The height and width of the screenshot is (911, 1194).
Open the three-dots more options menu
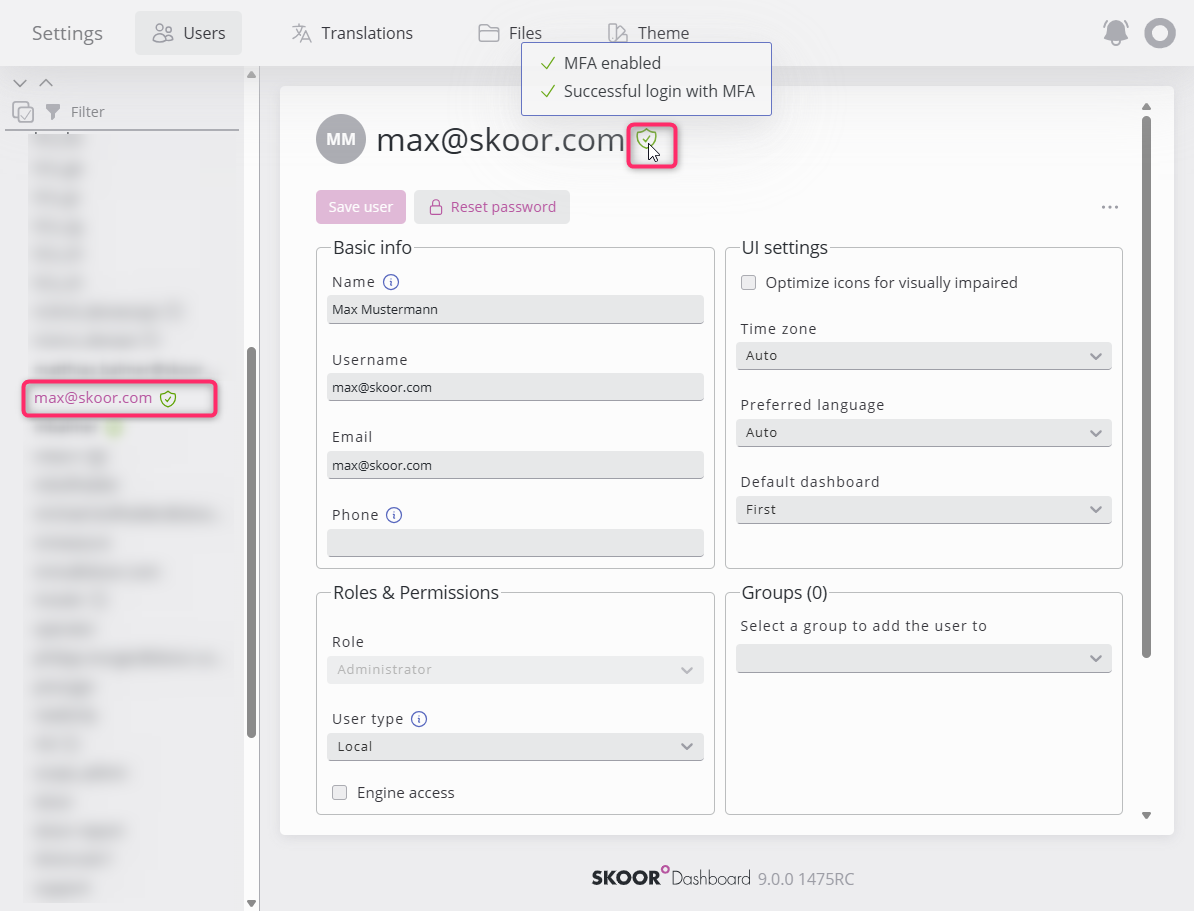(1109, 207)
